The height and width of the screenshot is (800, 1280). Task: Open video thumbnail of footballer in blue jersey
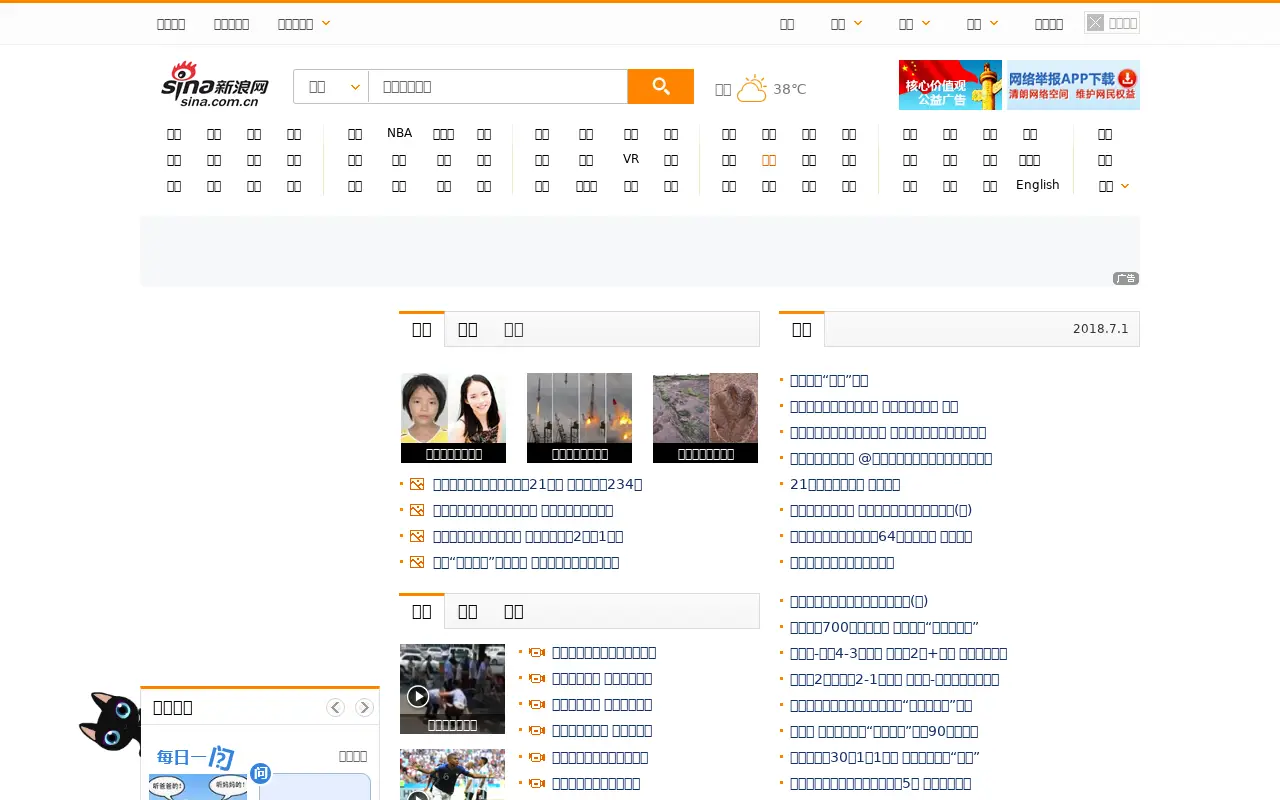pos(452,775)
